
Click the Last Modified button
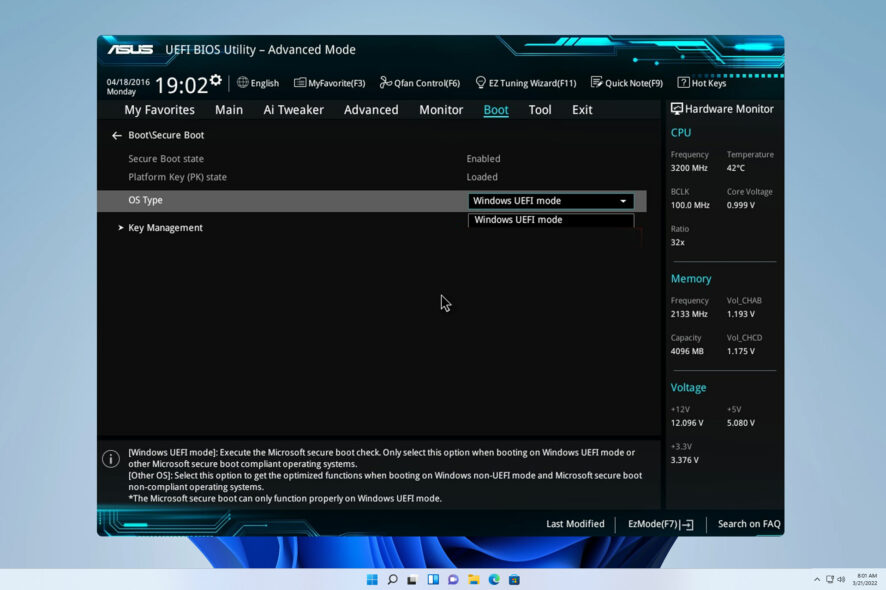tap(575, 524)
